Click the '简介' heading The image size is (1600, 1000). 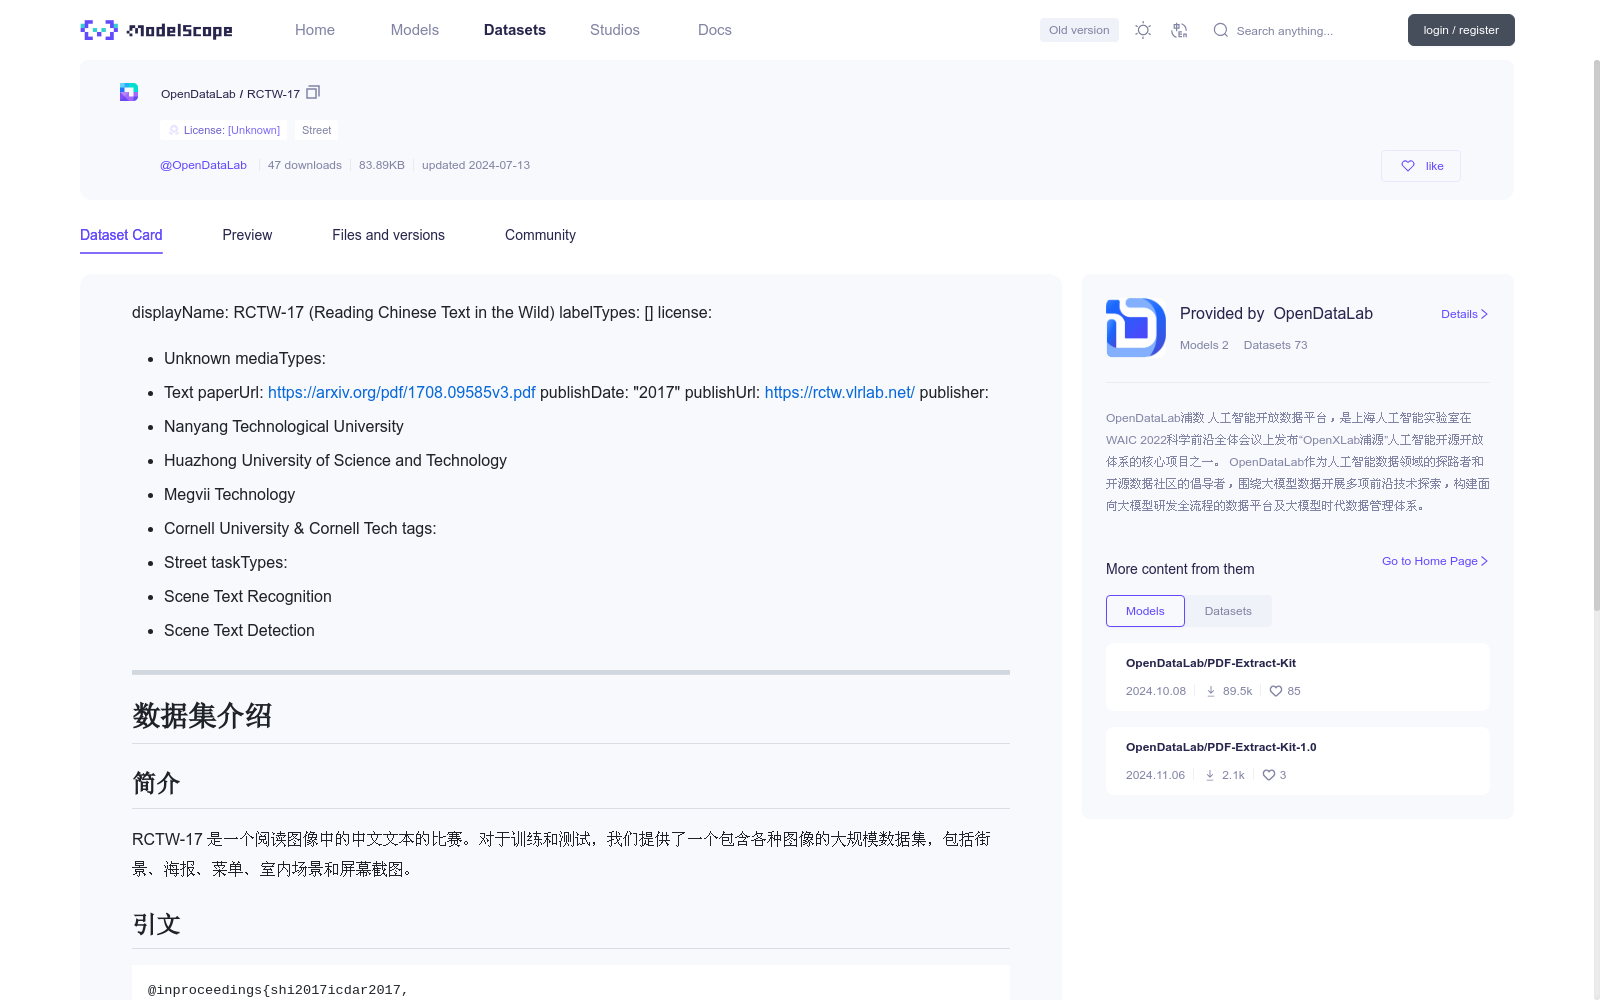[x=156, y=783]
